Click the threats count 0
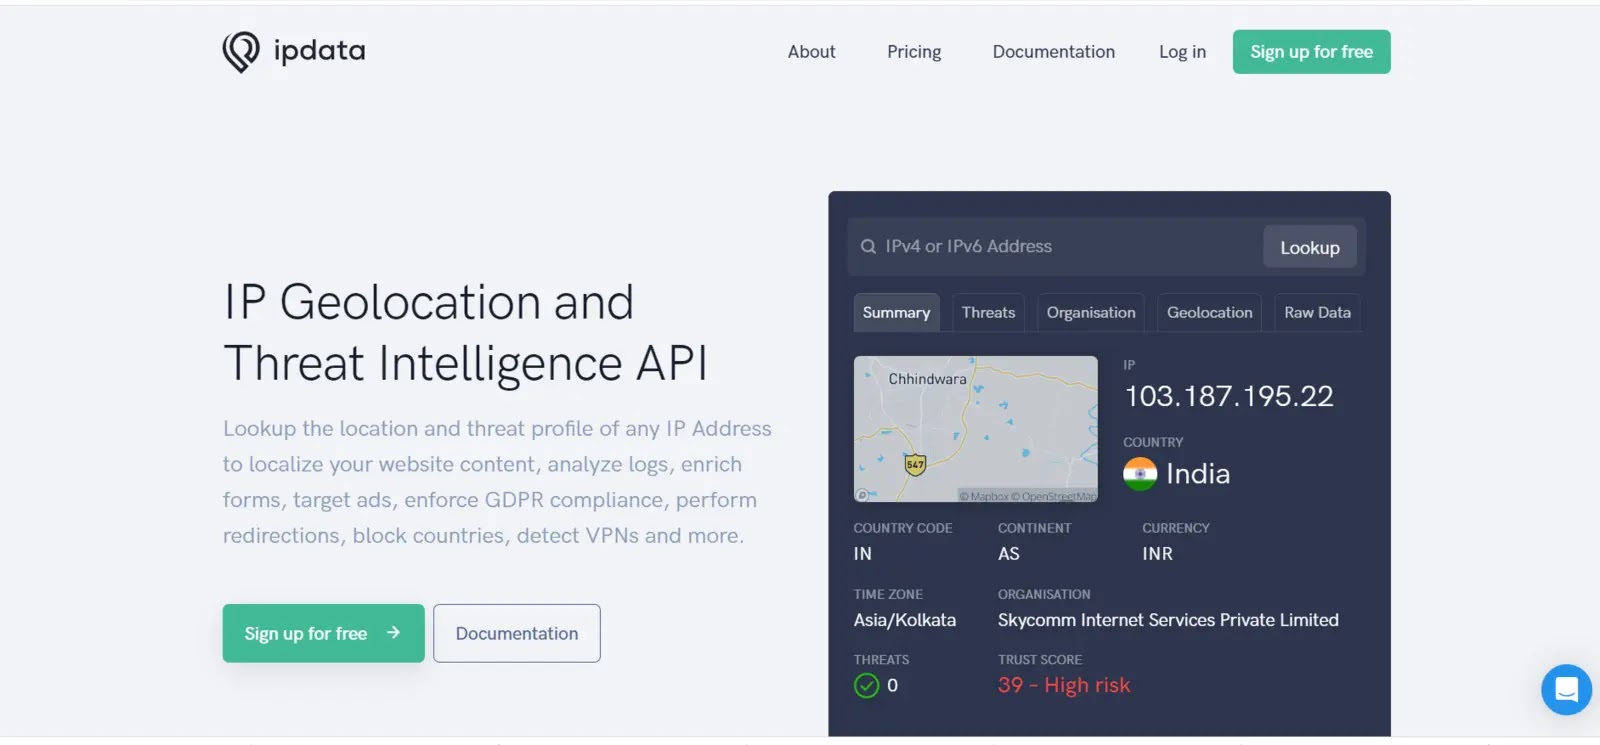1600x745 pixels. pyautogui.click(x=892, y=686)
